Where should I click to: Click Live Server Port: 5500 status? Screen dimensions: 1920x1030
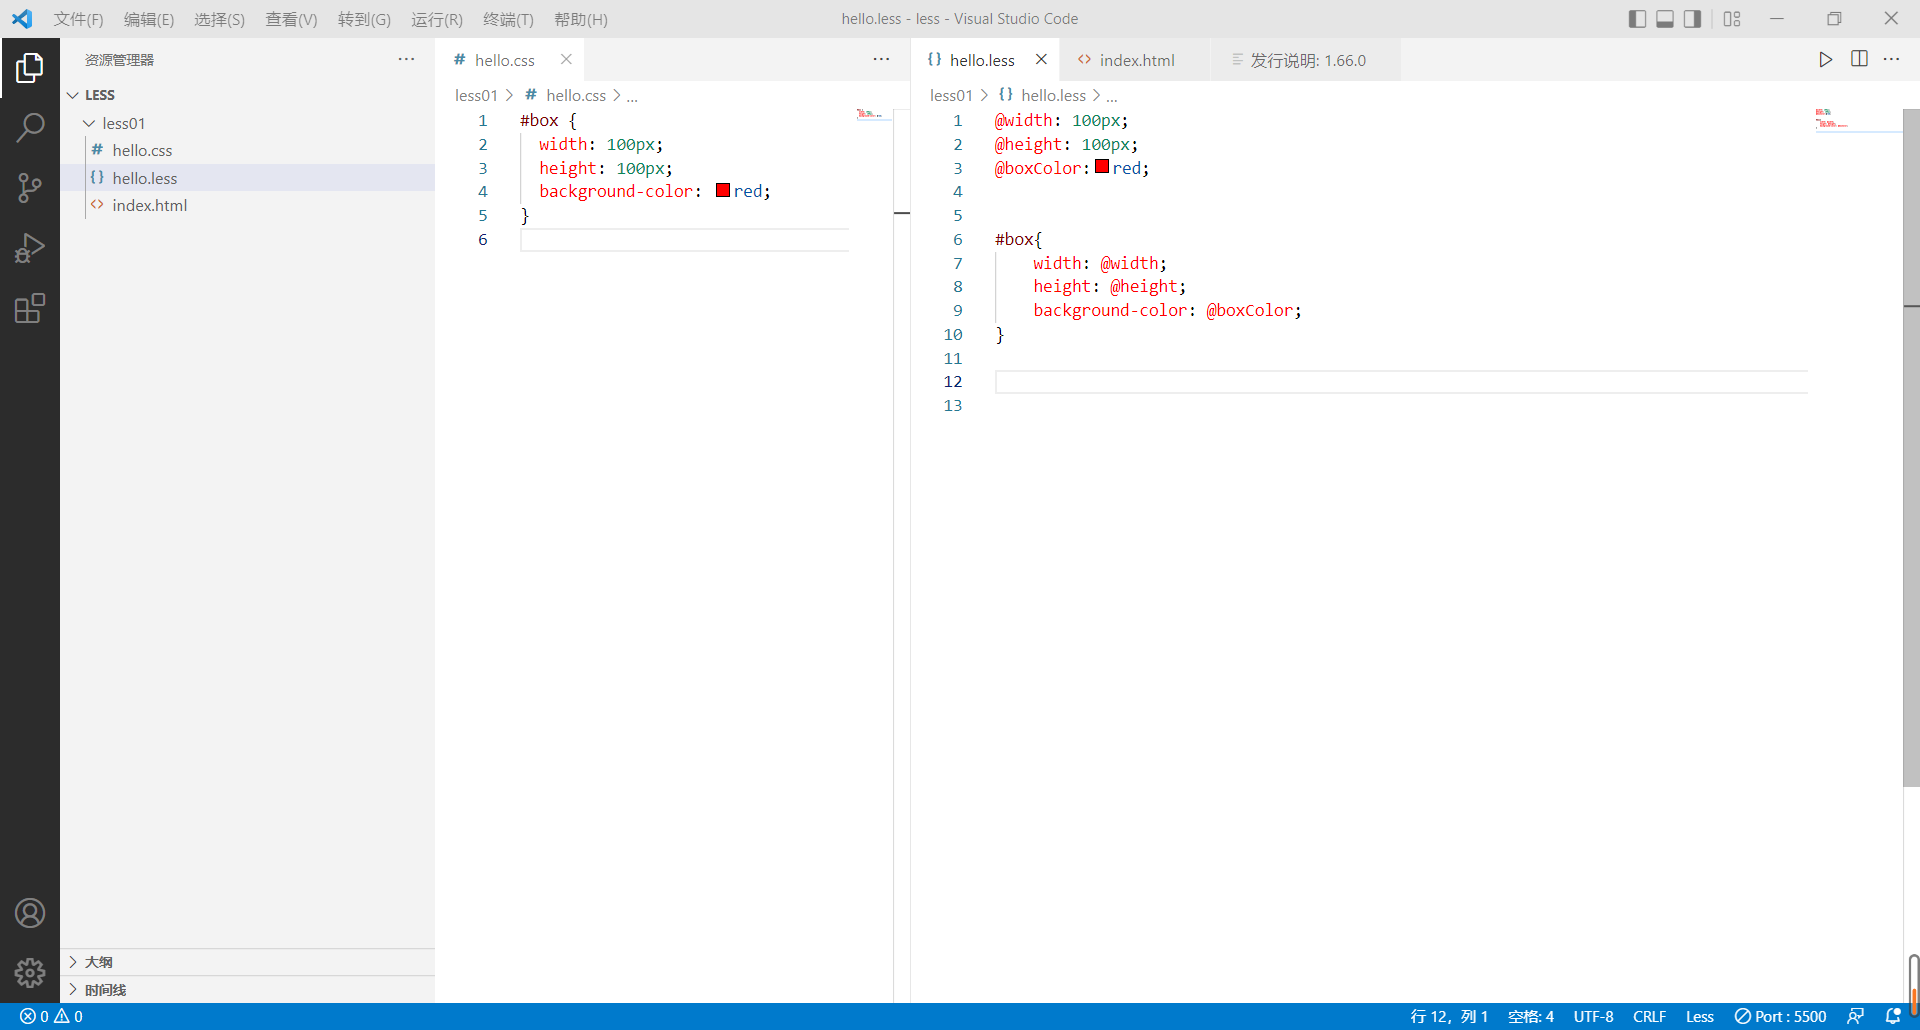point(1780,1016)
